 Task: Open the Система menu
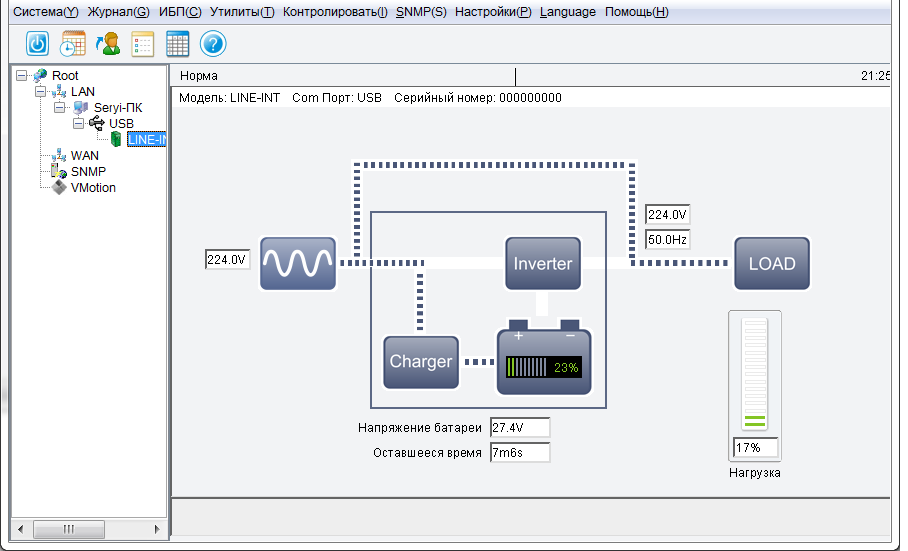(x=46, y=12)
